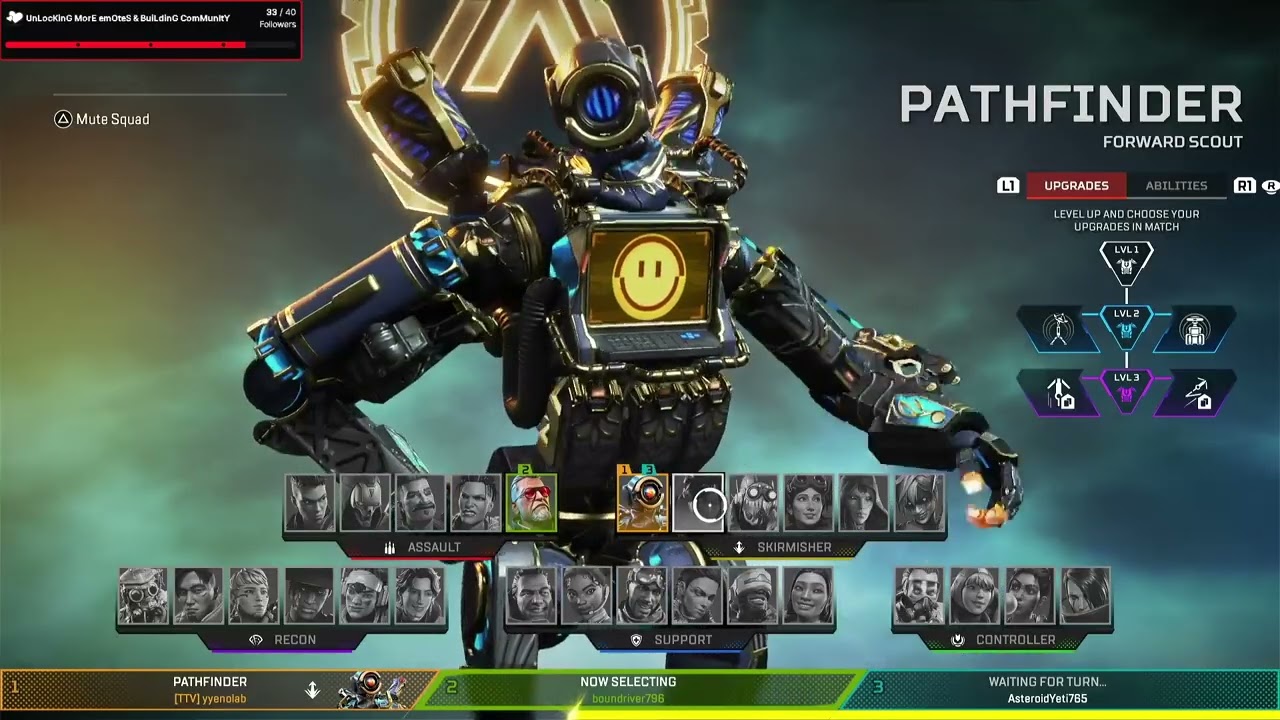Select Bloodhound's masked portrait in Recon

coord(143,596)
